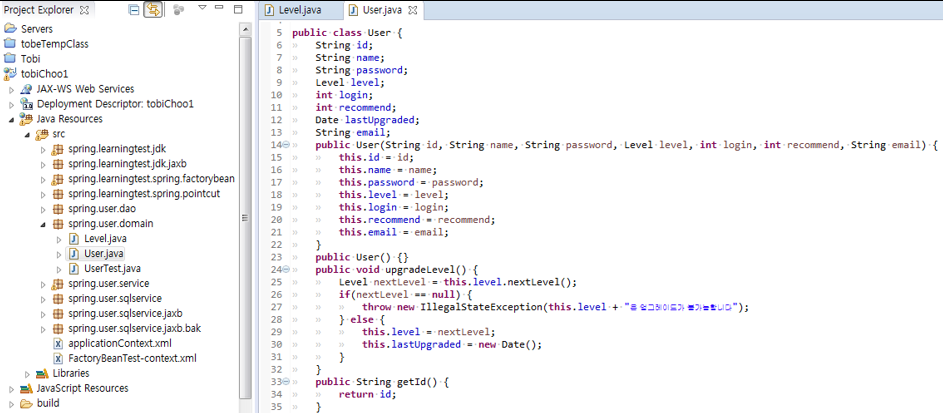943x413 pixels.
Task: Open Project Explorer view menu triangle
Action: tap(202, 8)
